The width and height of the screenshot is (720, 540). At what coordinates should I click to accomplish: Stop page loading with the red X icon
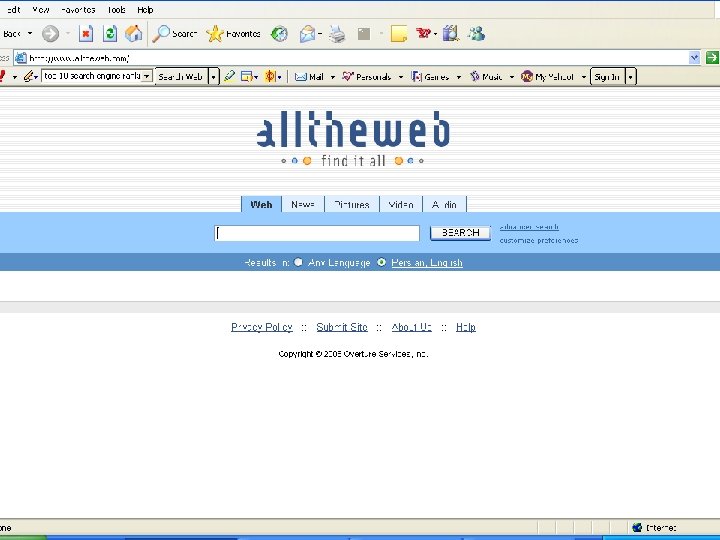click(86, 34)
